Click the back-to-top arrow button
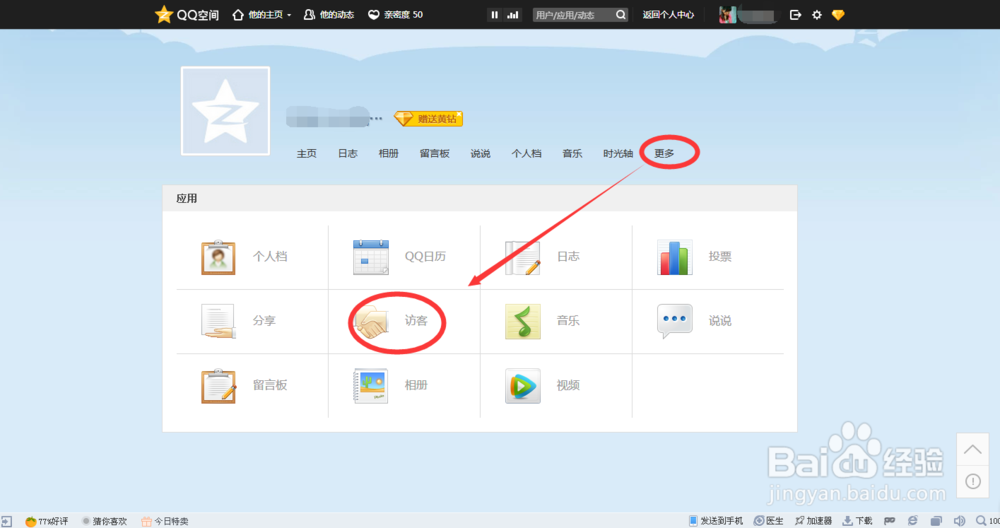Viewport: 1000px width, 528px height. tap(973, 450)
